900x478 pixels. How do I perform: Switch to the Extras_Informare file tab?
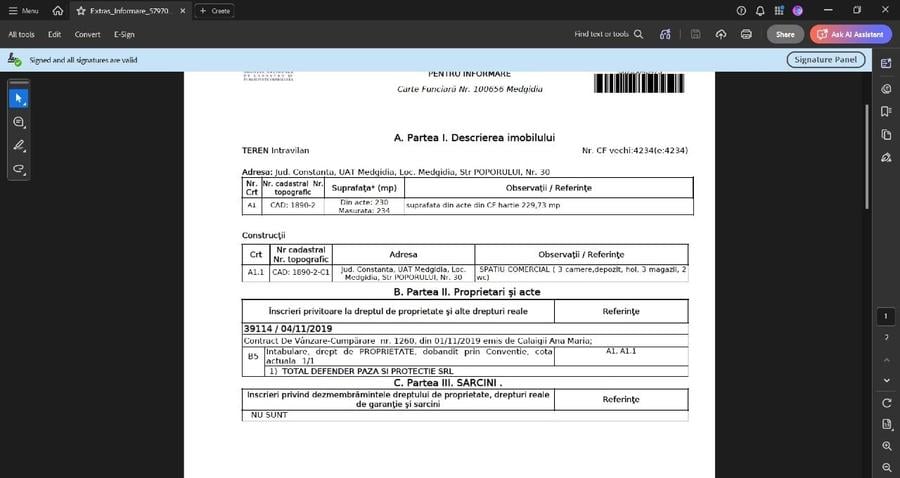[x=130, y=11]
